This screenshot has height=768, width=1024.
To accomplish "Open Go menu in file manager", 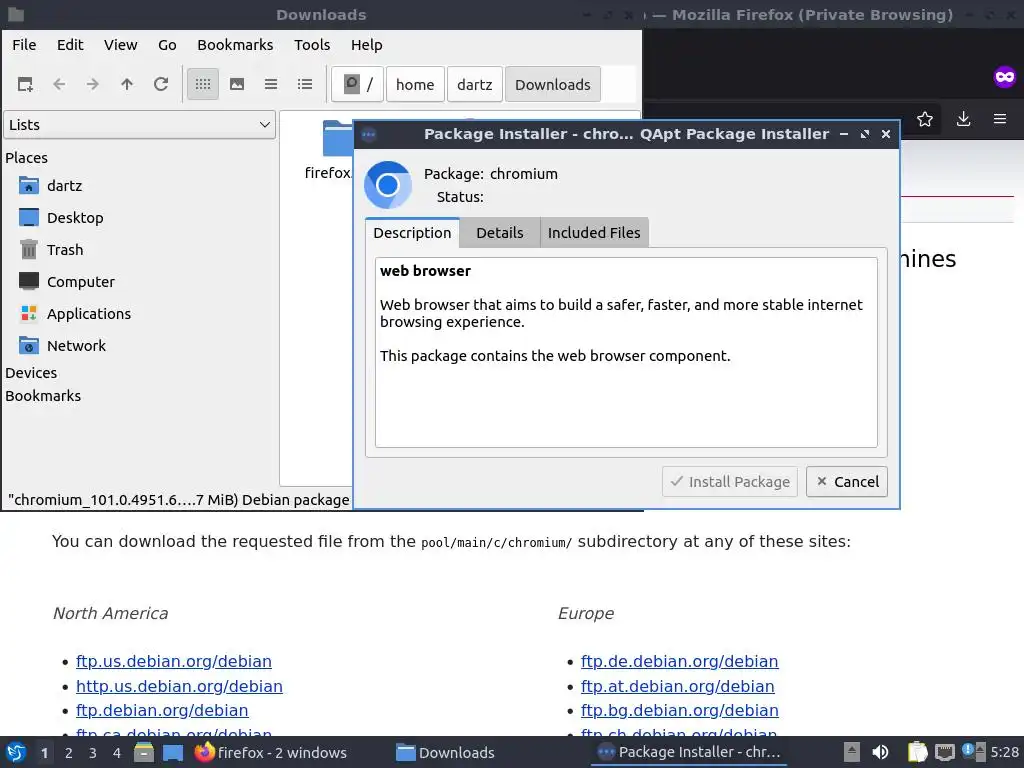I will [x=167, y=45].
